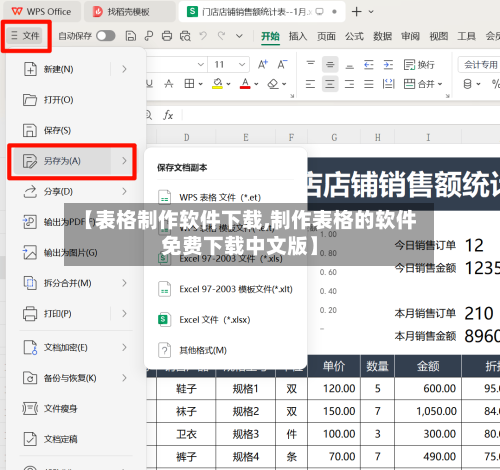Click the center horizontally icon
500x470 pixels.
point(330,84)
